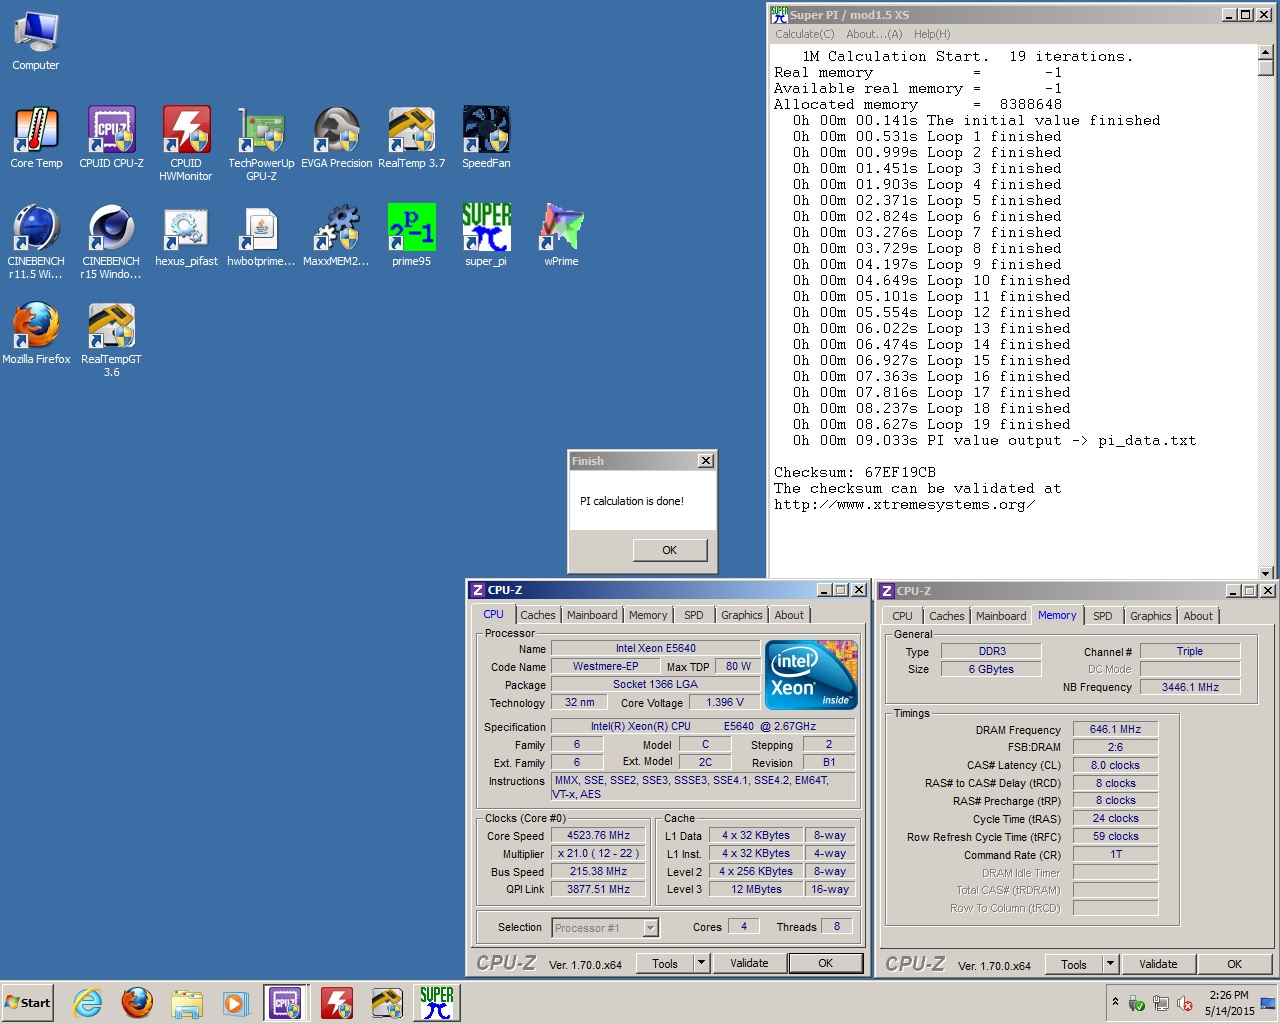Screen dimensions: 1280x1024
Task: Switch to Mainboard tab in left CPU-Z
Action: point(592,615)
